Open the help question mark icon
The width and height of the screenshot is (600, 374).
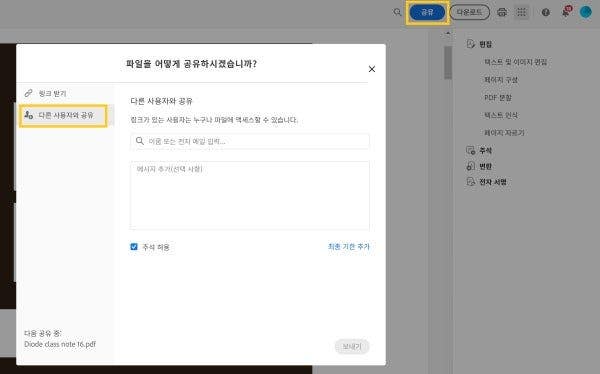tap(546, 13)
